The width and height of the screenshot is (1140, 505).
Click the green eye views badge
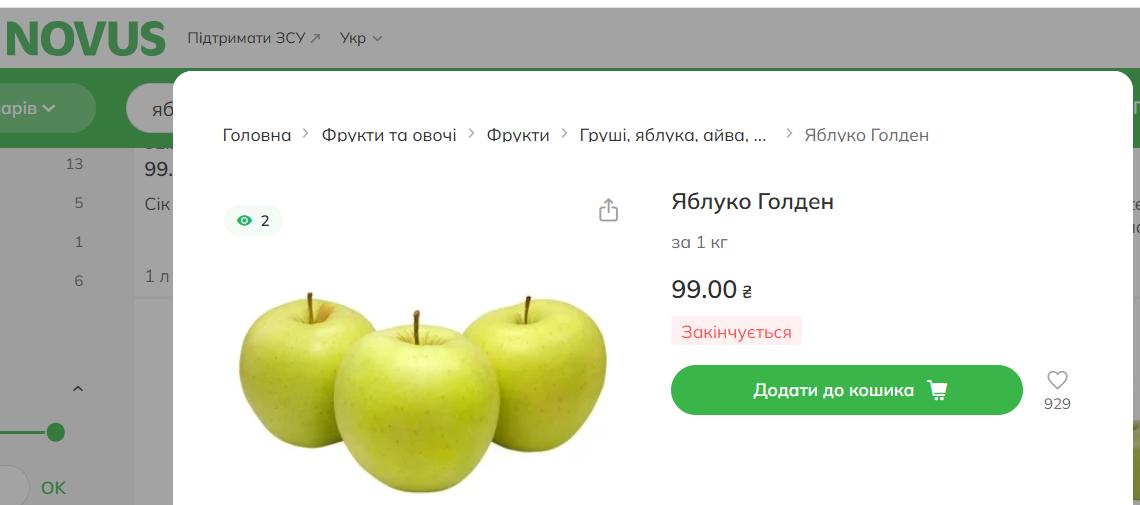point(253,221)
